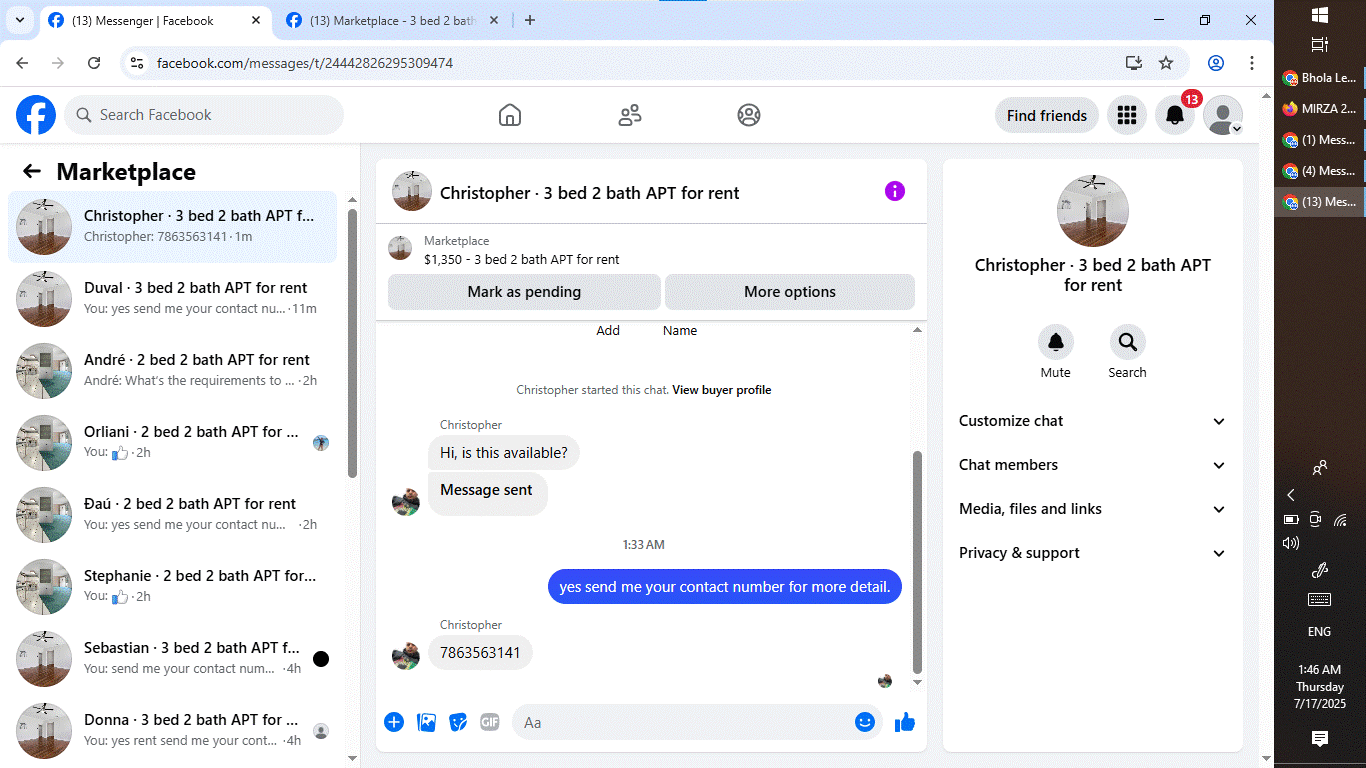The image size is (1366, 768).
Task: Expand Privacy & support section
Action: tap(1092, 553)
